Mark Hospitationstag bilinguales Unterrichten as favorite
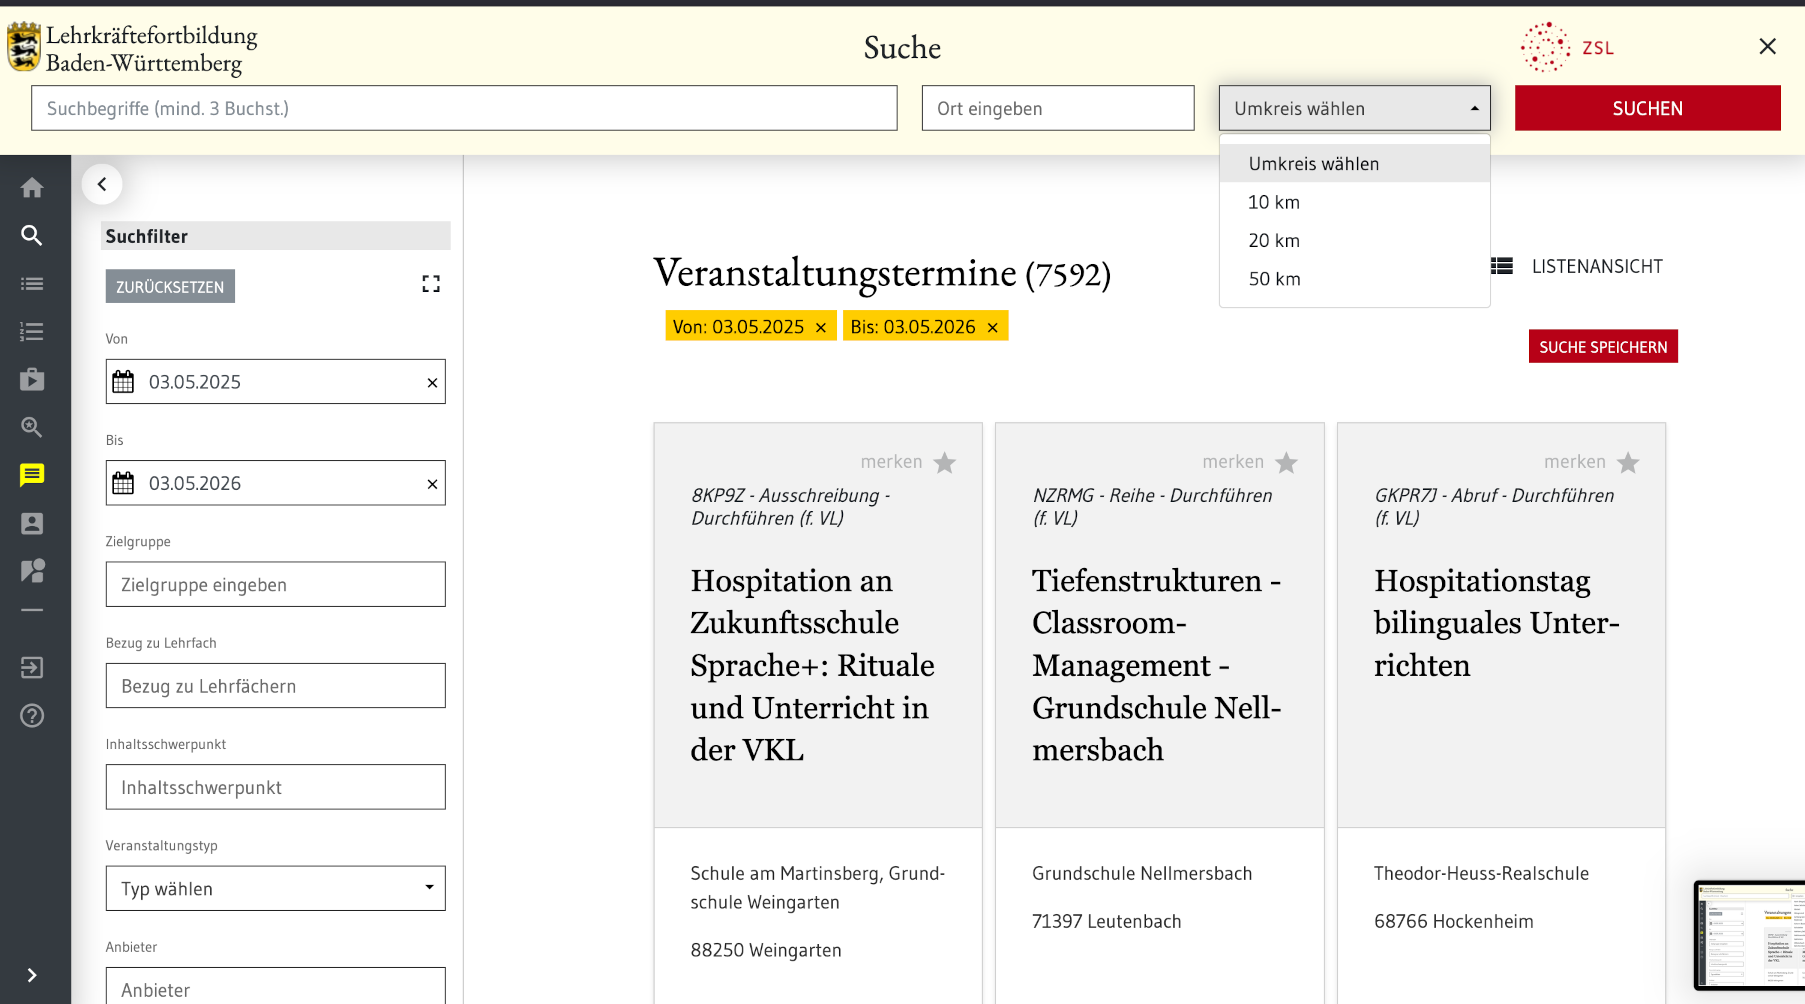This screenshot has height=1004, width=1805. pyautogui.click(x=1628, y=463)
